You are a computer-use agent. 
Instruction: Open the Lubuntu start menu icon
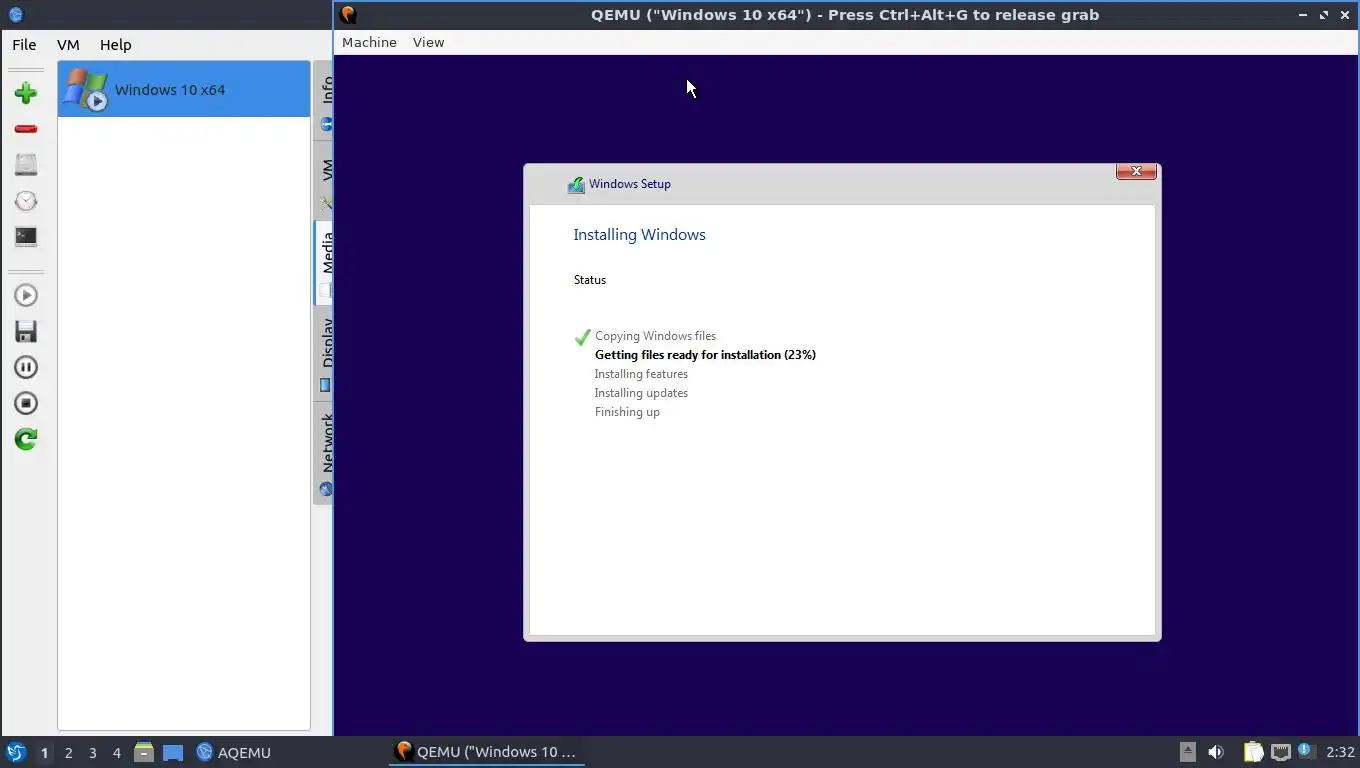tap(15, 752)
